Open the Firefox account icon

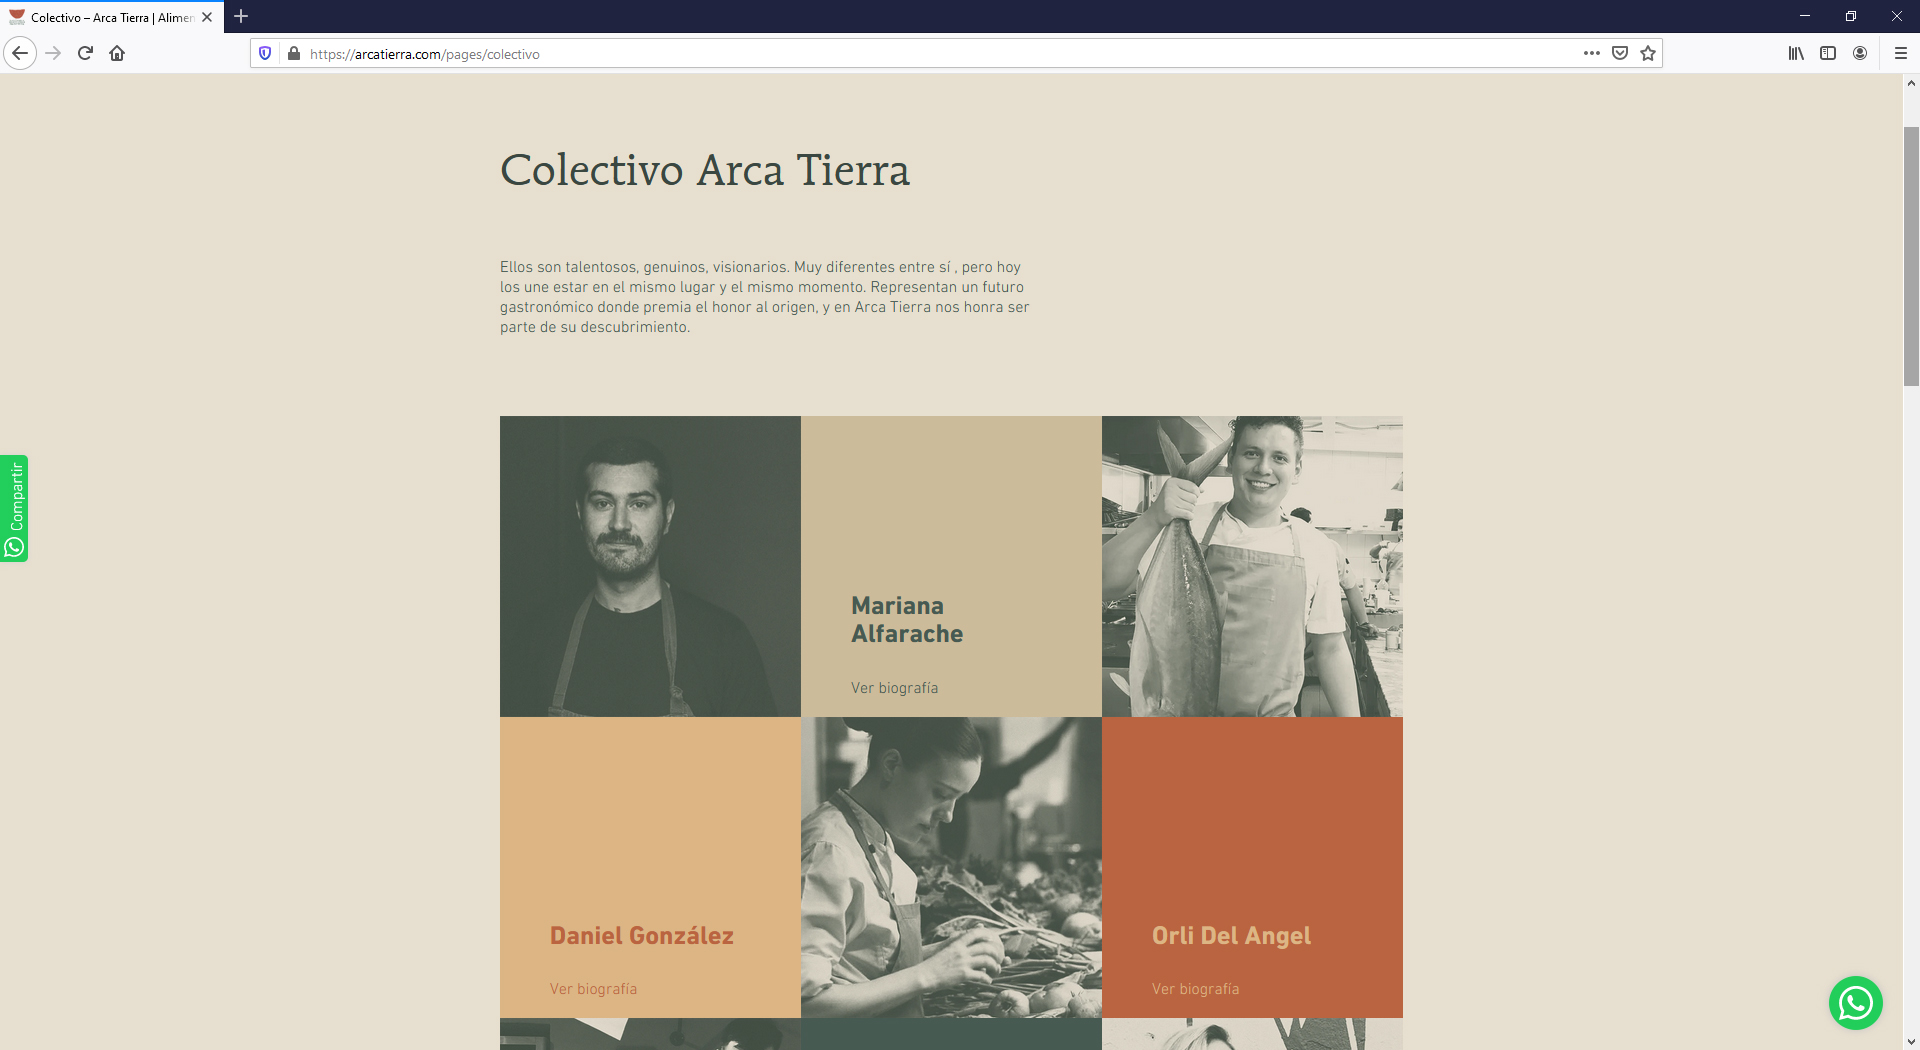pos(1860,53)
